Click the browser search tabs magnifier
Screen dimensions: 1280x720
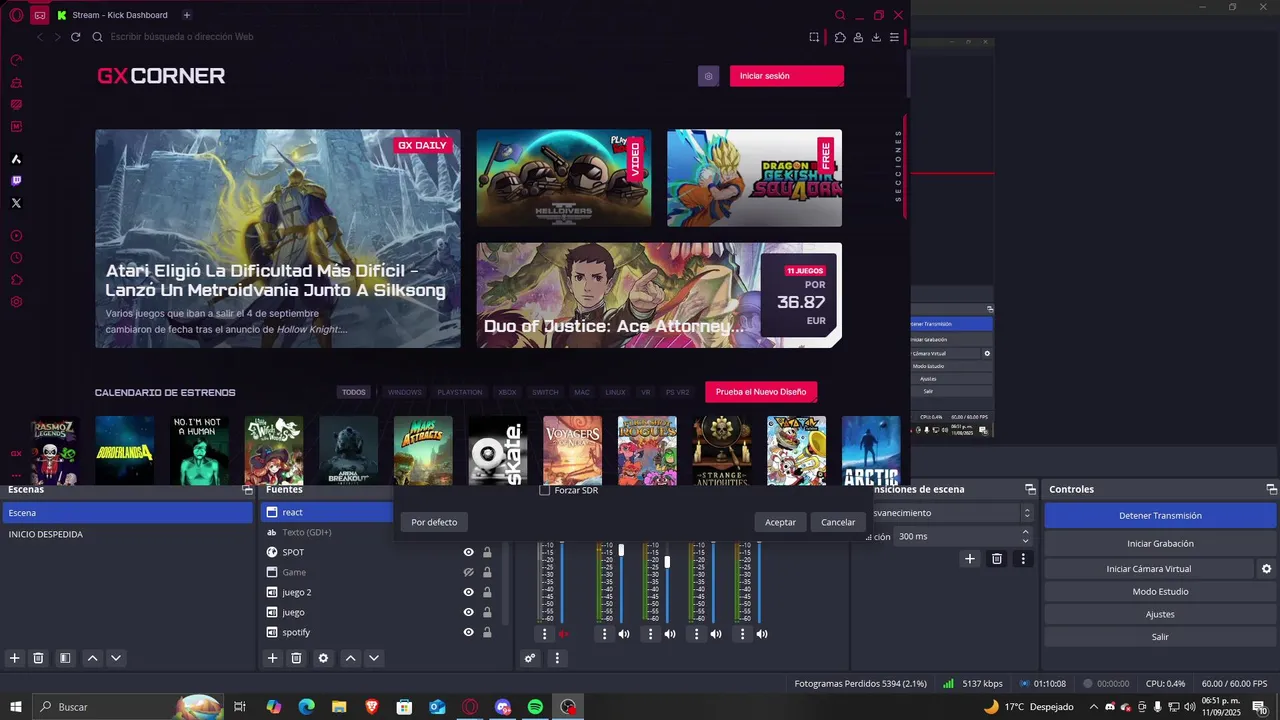point(841,15)
